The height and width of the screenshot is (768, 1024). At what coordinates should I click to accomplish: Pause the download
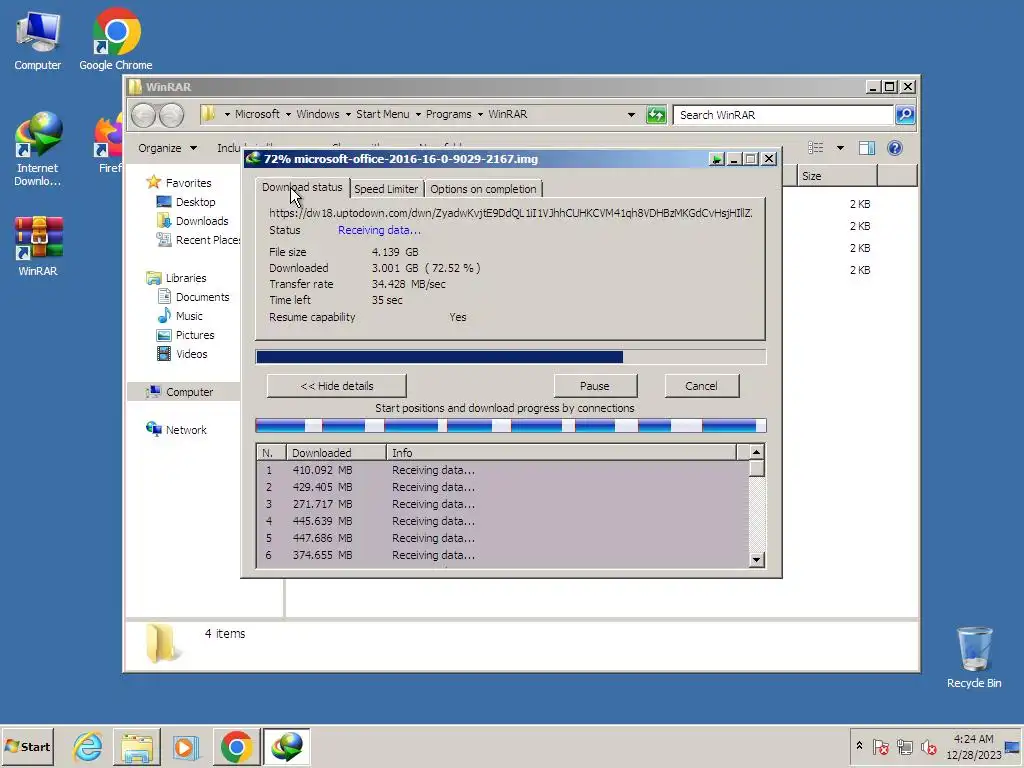[x=595, y=386]
